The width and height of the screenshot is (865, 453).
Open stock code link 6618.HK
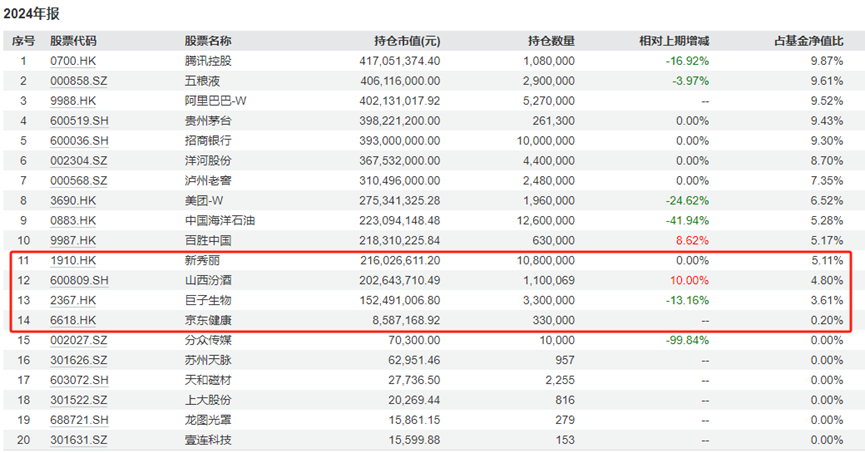73,320
